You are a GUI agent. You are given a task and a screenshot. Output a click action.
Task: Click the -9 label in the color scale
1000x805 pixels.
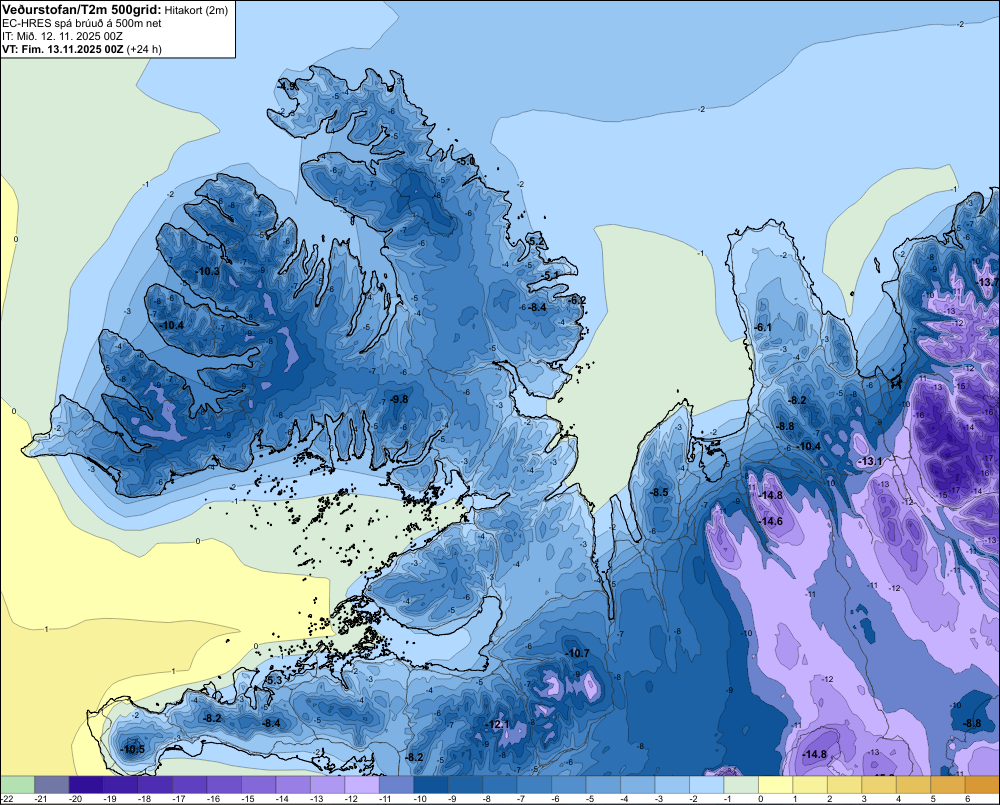(452, 799)
